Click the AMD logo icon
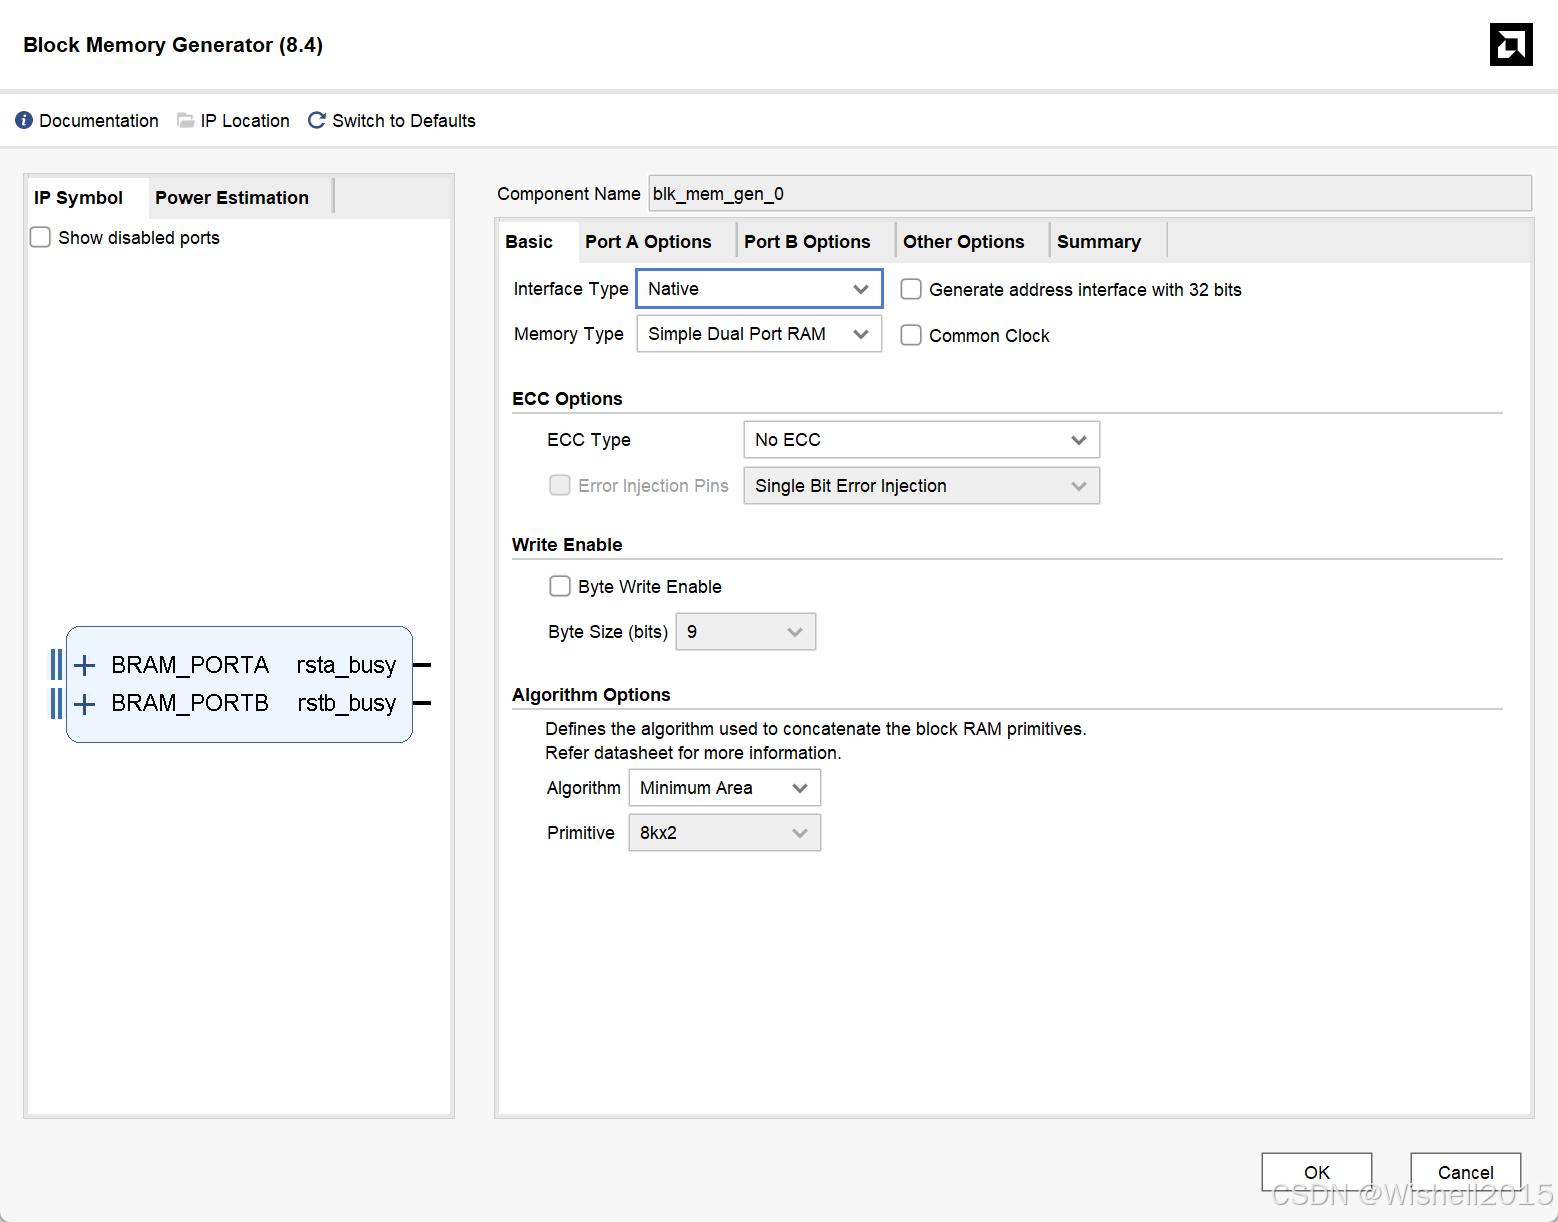 point(1511,44)
